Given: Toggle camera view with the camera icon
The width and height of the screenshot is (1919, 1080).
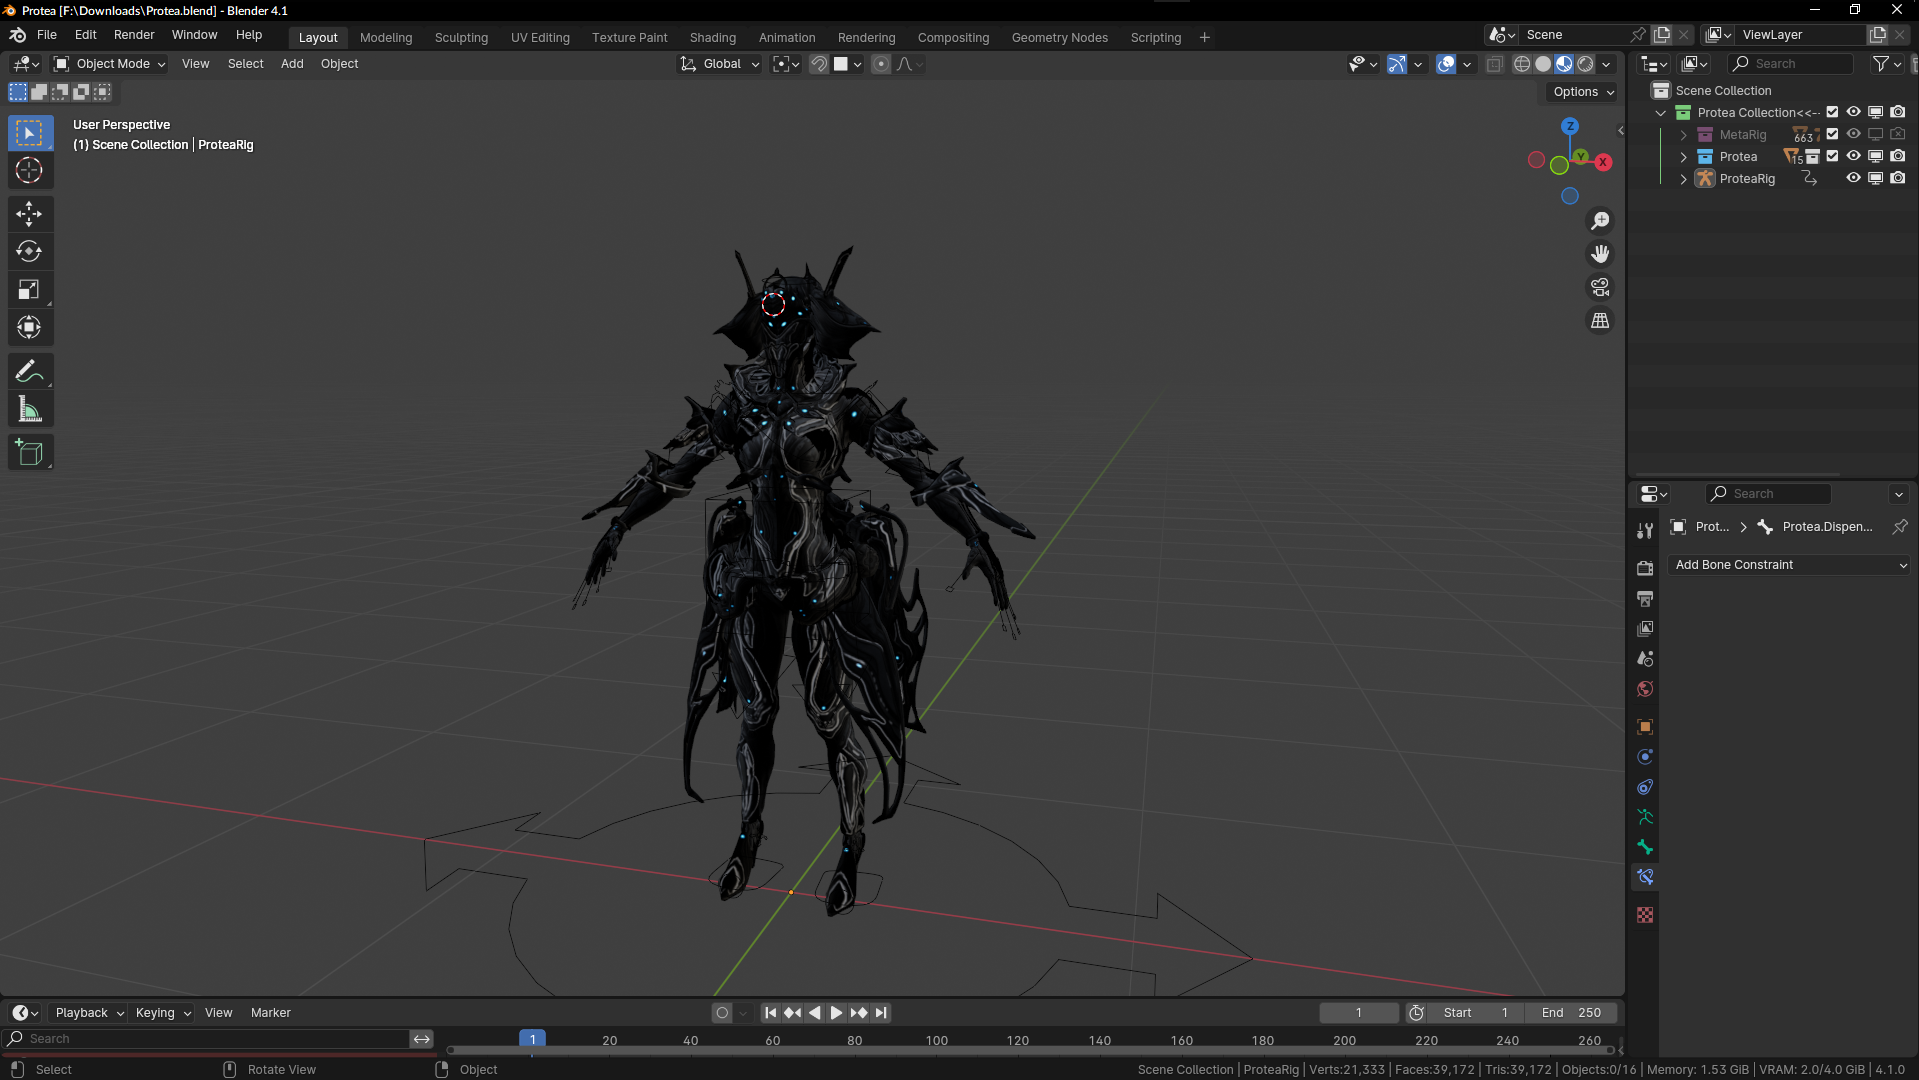Looking at the screenshot, I should coord(1601,288).
